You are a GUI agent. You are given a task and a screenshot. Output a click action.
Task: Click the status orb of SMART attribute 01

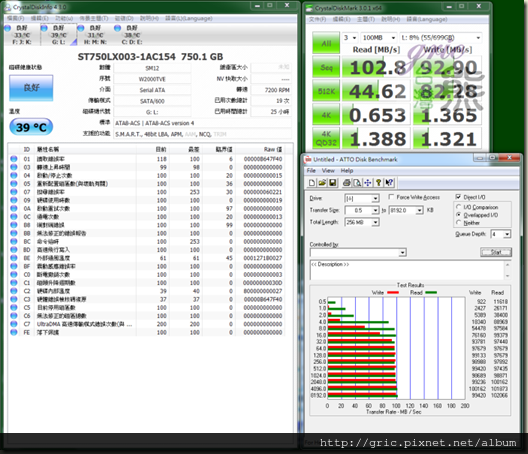[x=14, y=159]
